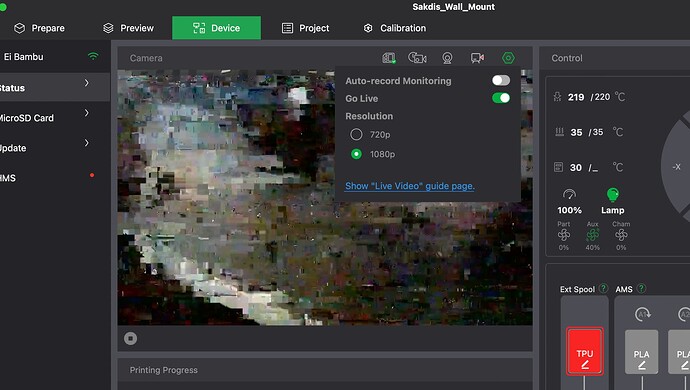Open the Show "Live Video" guide page link
The width and height of the screenshot is (690, 390).
coord(410,186)
